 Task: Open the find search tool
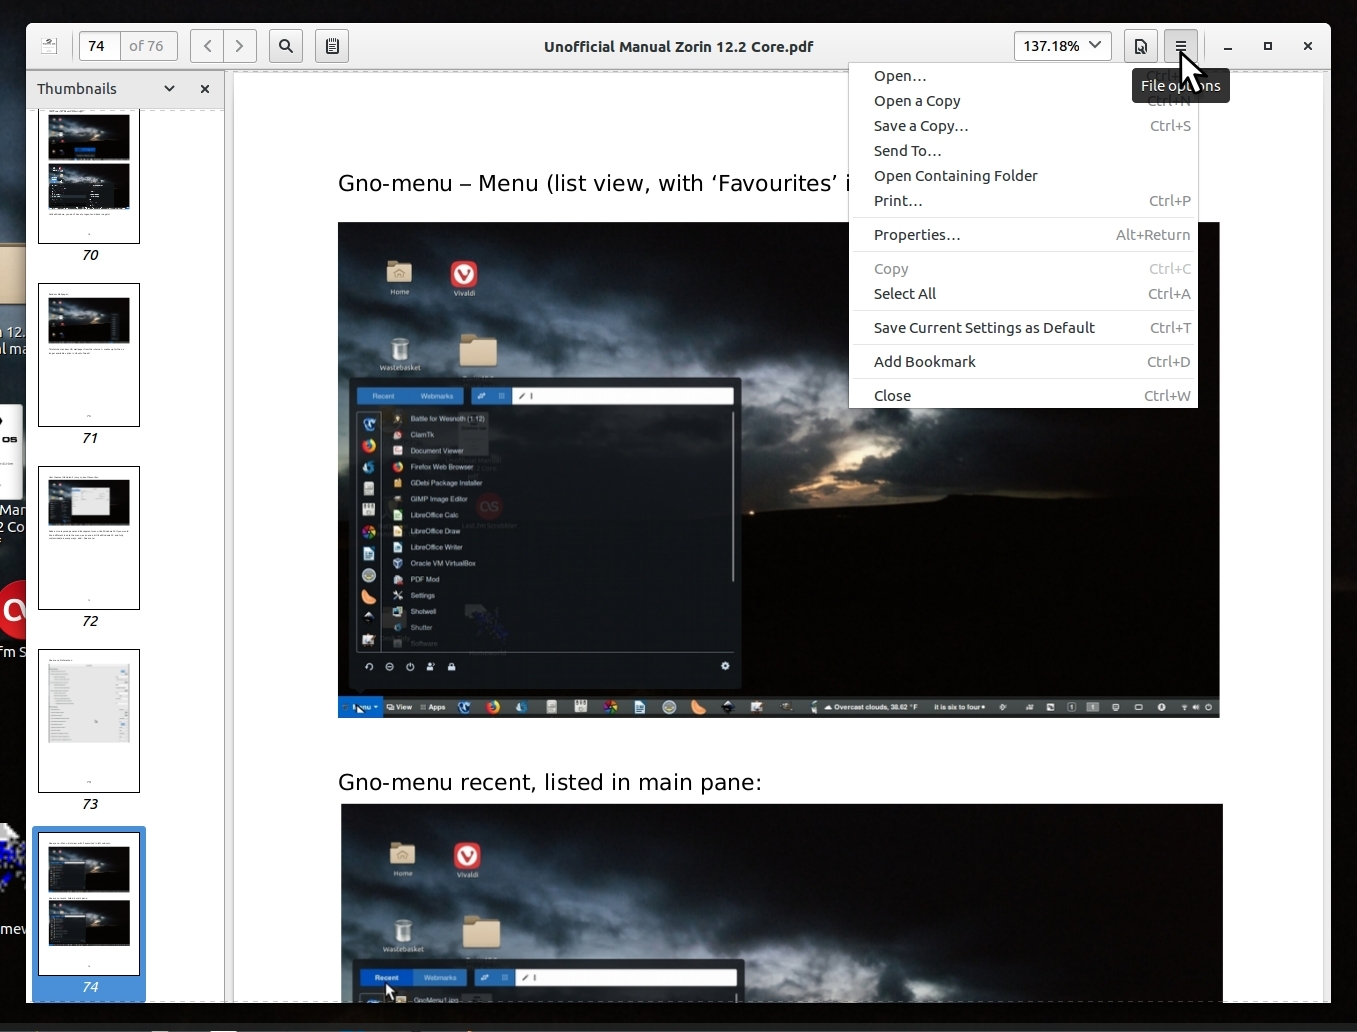coord(286,46)
